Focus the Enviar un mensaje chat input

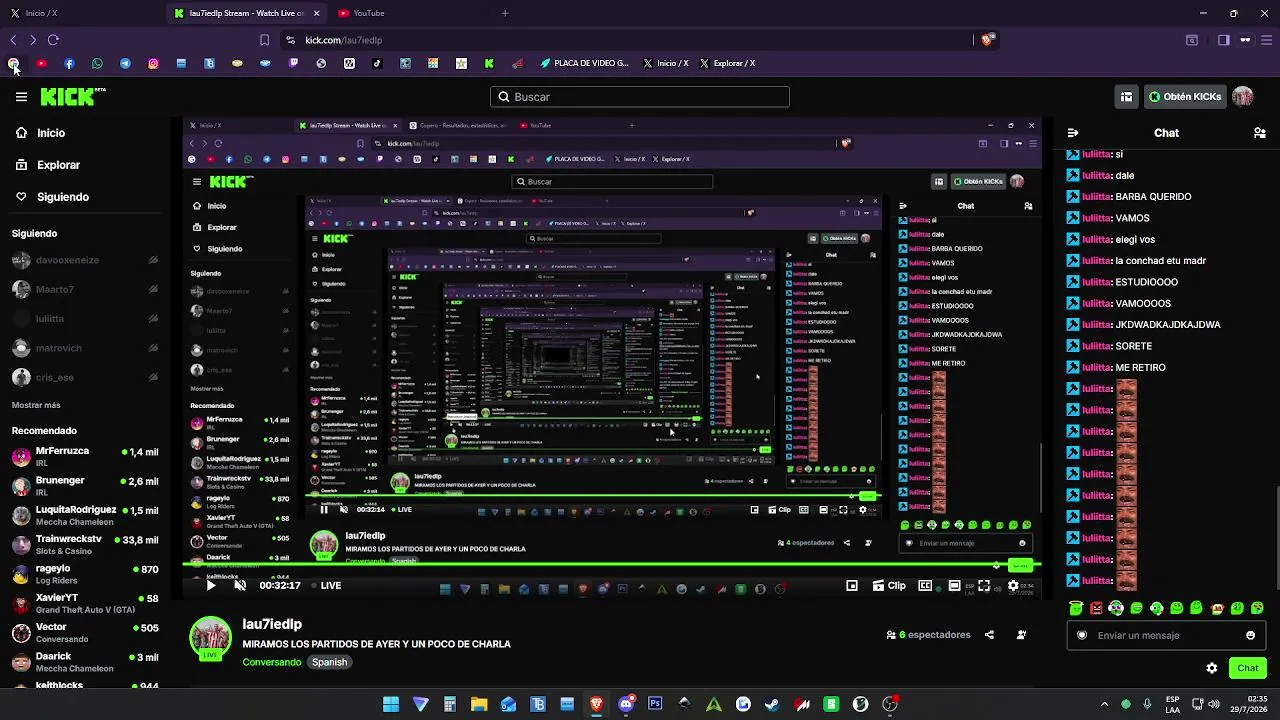tap(1166, 635)
